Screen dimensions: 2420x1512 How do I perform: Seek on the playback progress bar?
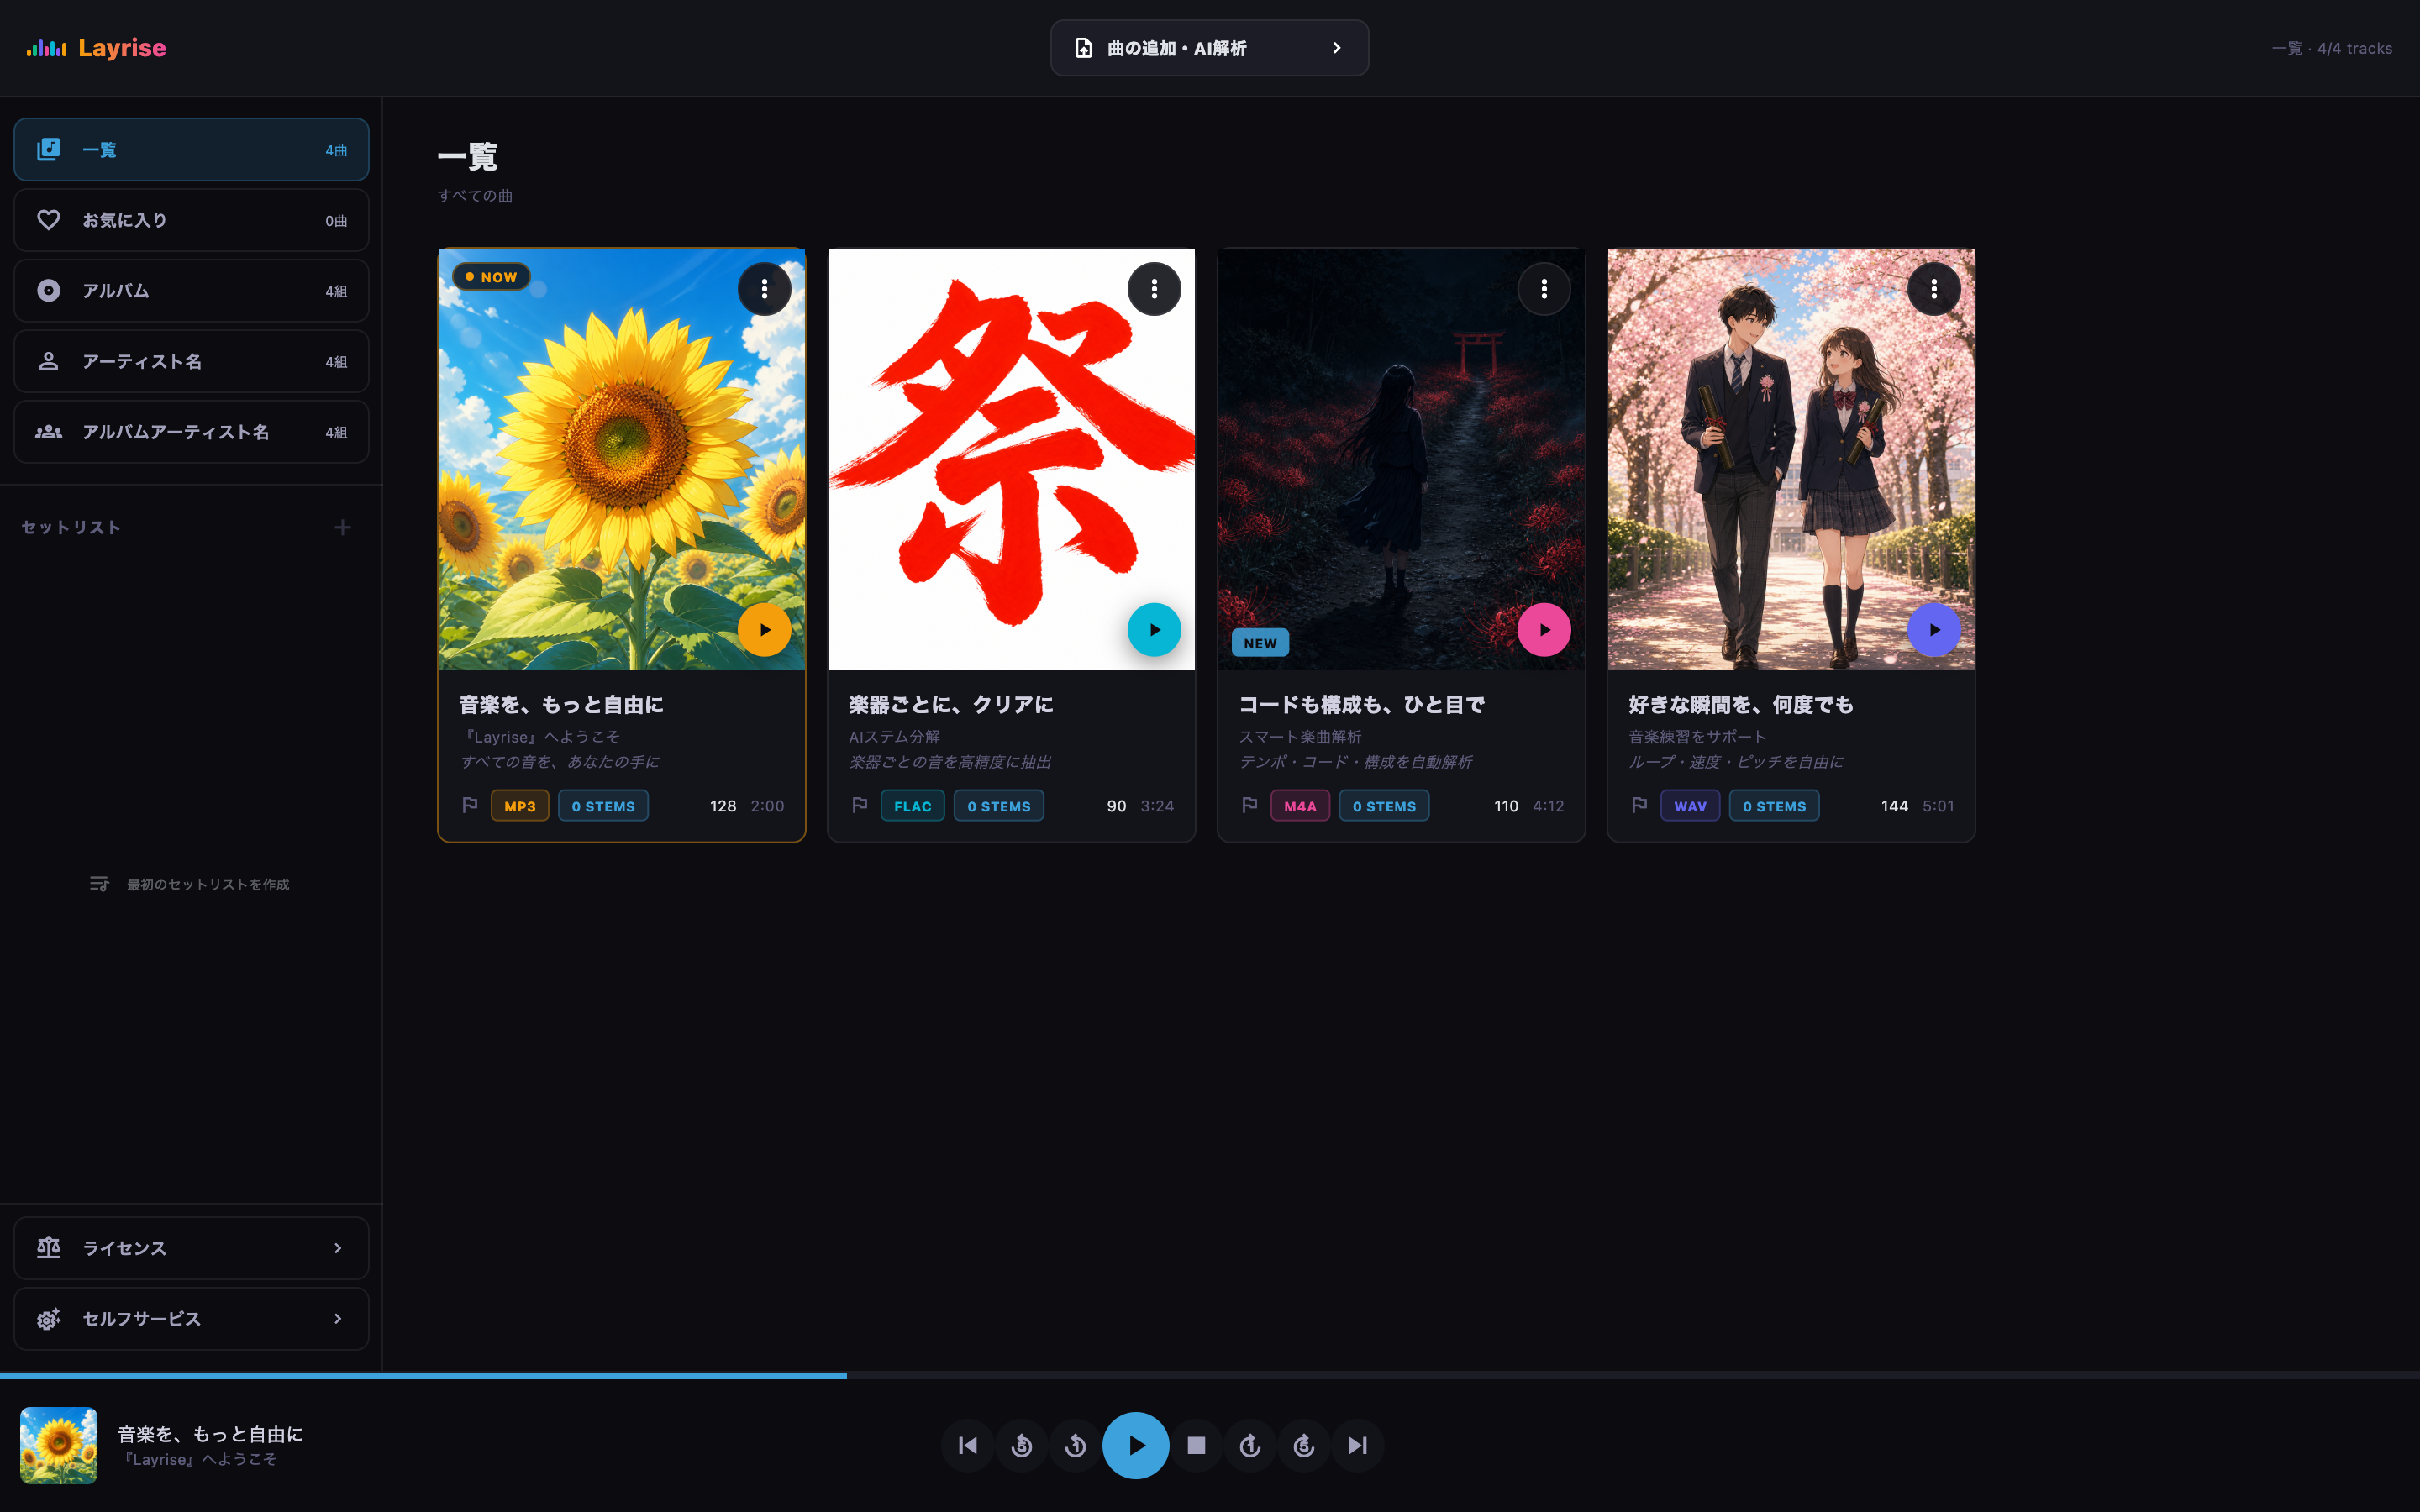pos(1210,1376)
